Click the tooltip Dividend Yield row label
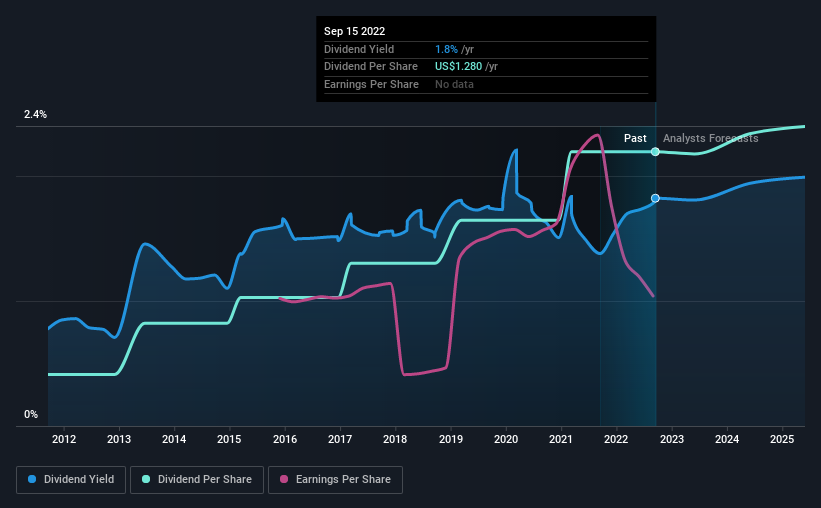 359,49
